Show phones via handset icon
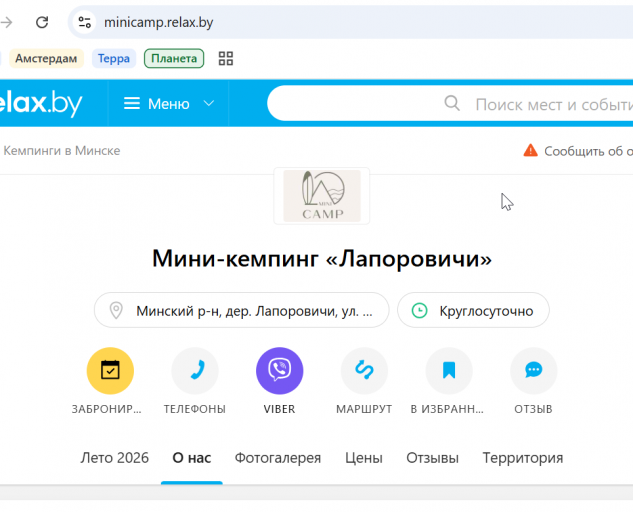633x512 pixels. (195, 371)
